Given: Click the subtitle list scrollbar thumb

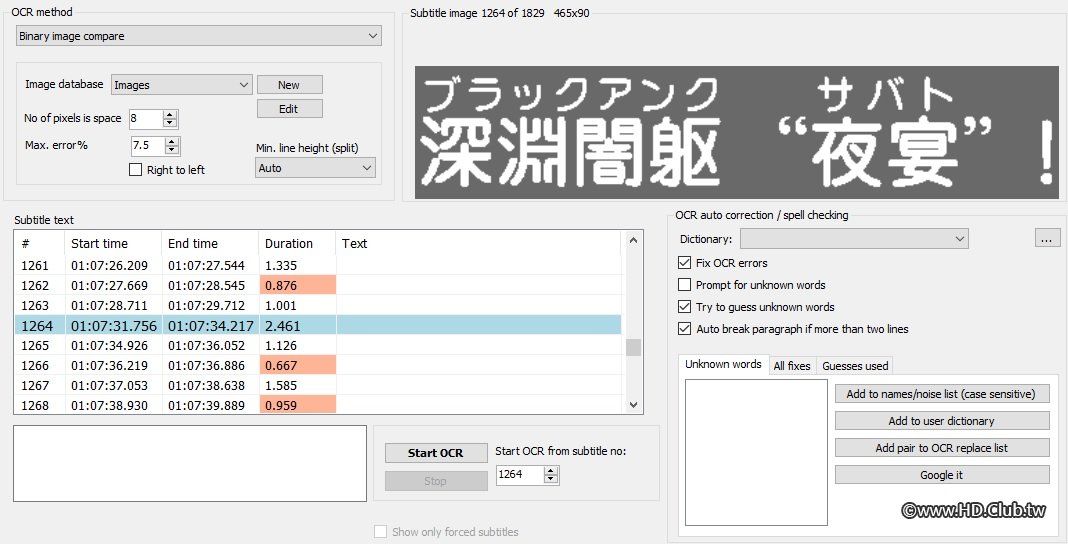Looking at the screenshot, I should [x=633, y=347].
